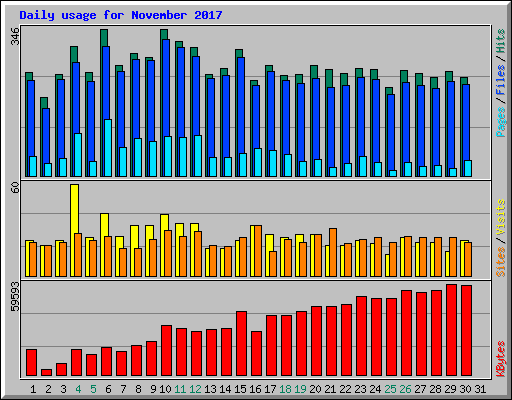Click the green day 19 label on the x-axis
The image size is (512, 400).
coord(300,389)
